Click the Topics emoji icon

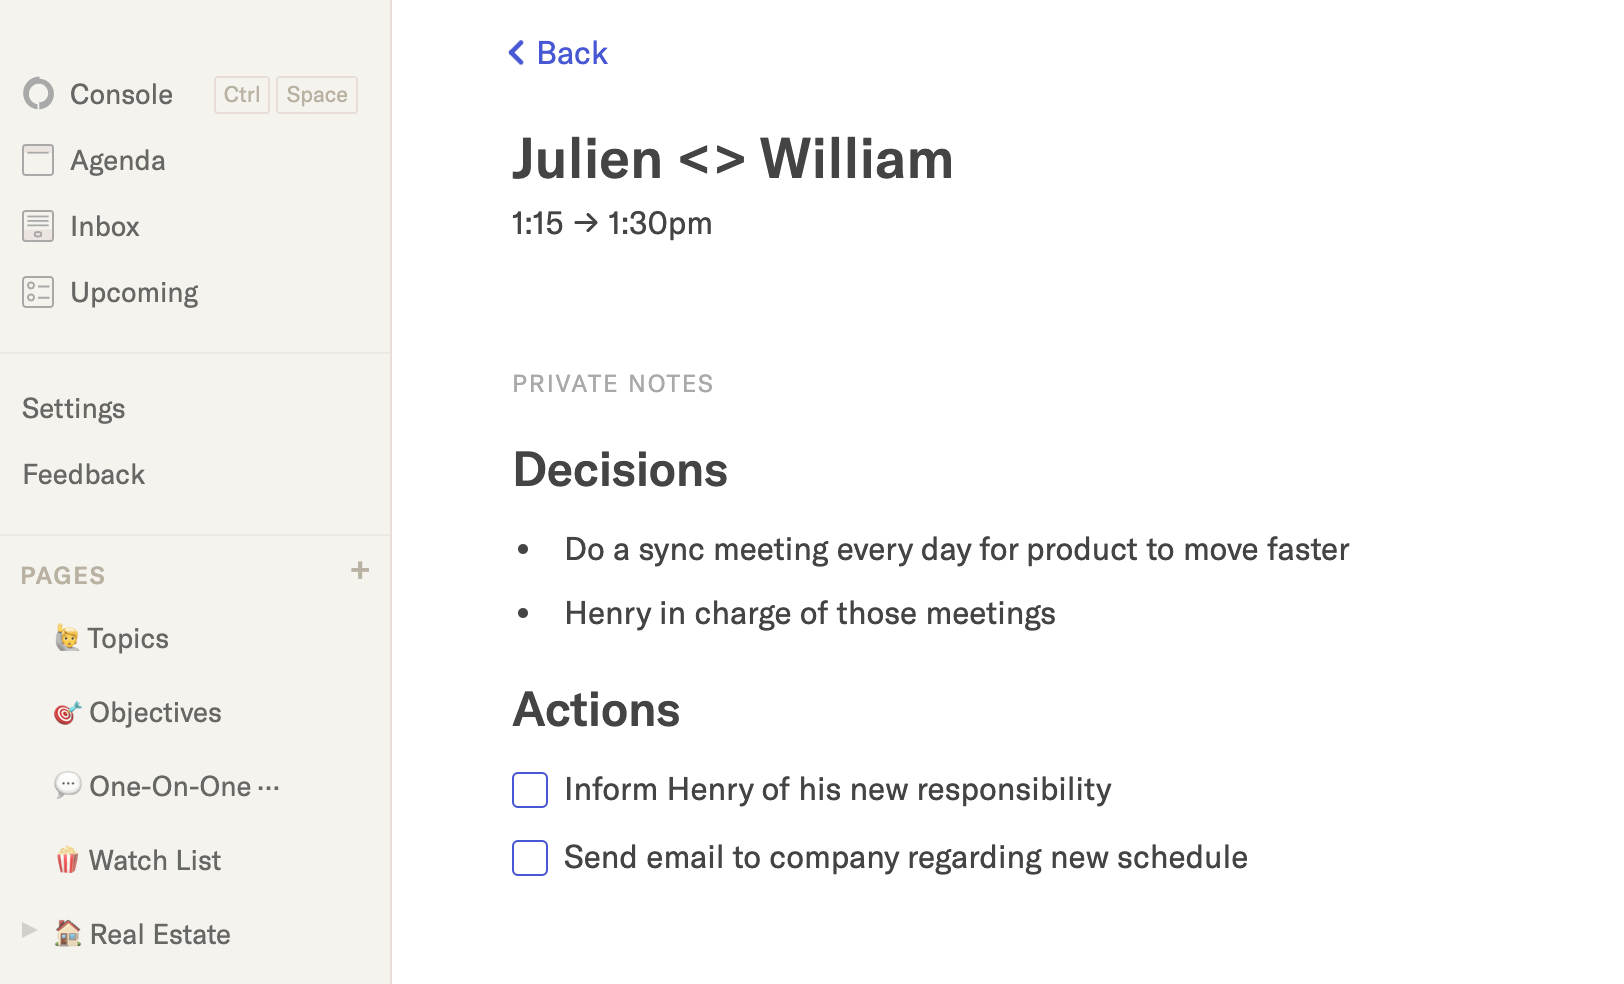(67, 638)
